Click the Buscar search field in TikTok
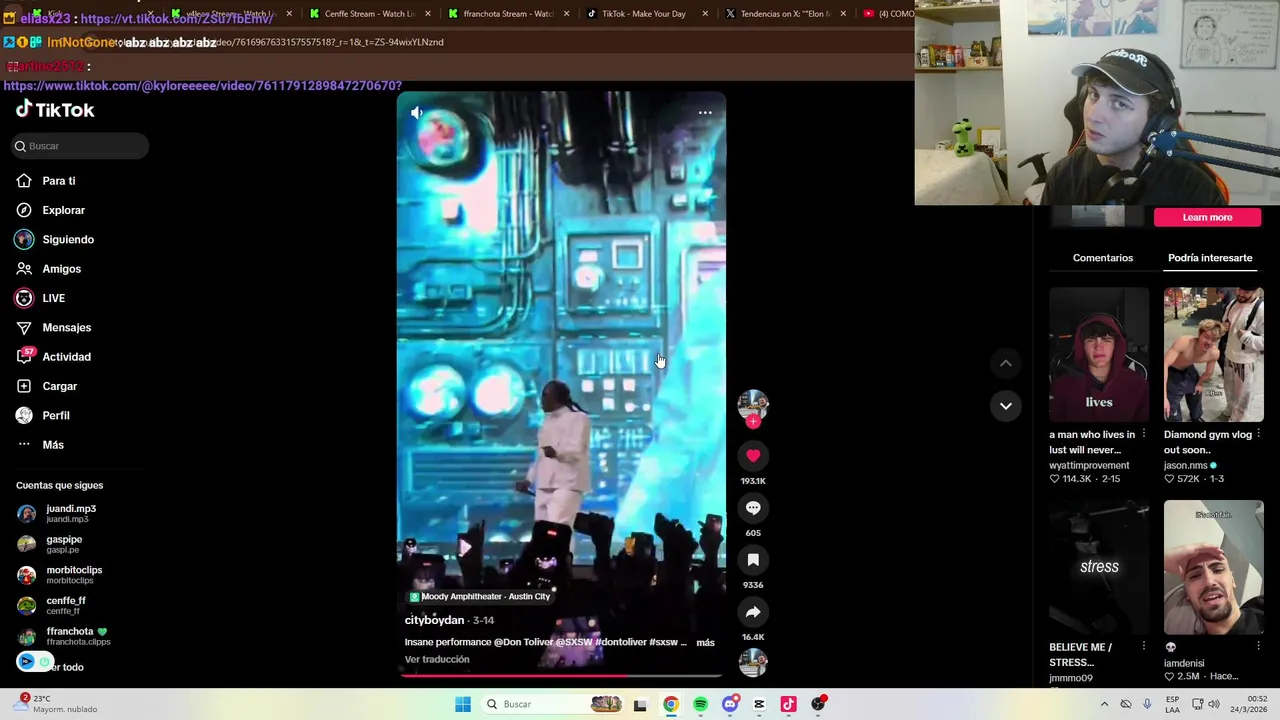 point(80,146)
